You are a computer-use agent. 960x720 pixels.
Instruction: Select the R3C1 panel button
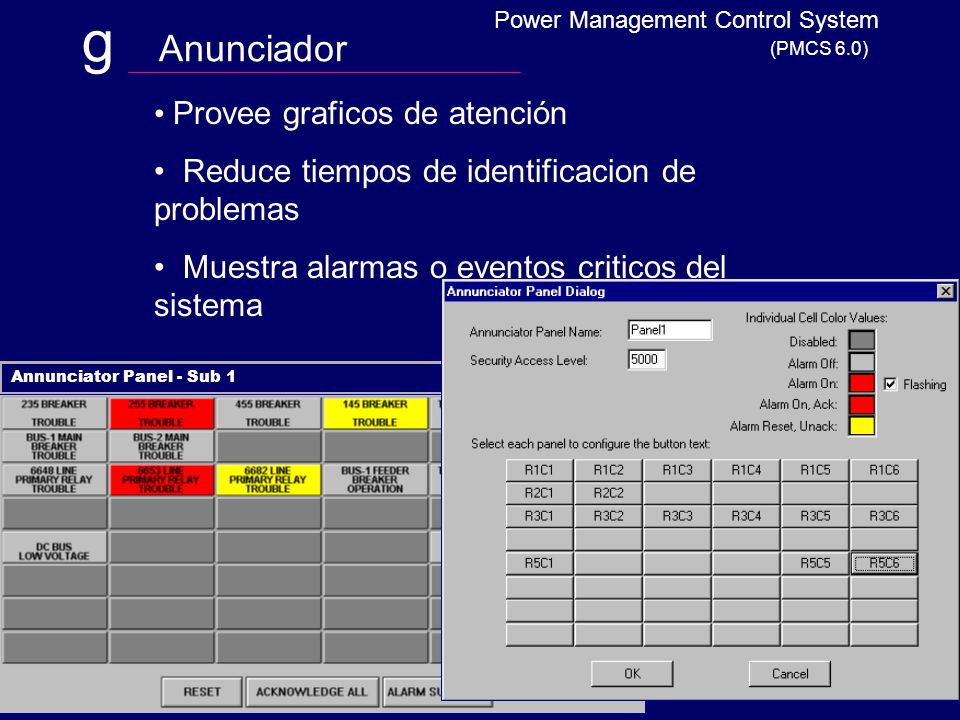(539, 516)
